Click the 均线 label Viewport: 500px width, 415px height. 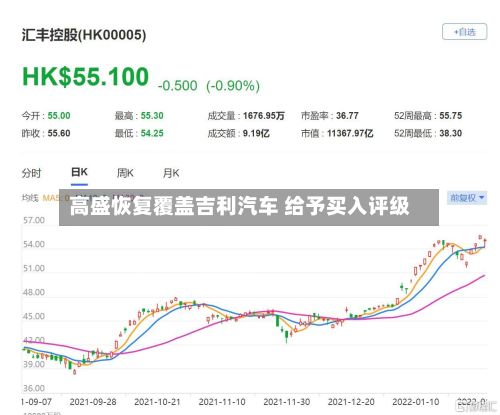click(x=30, y=198)
